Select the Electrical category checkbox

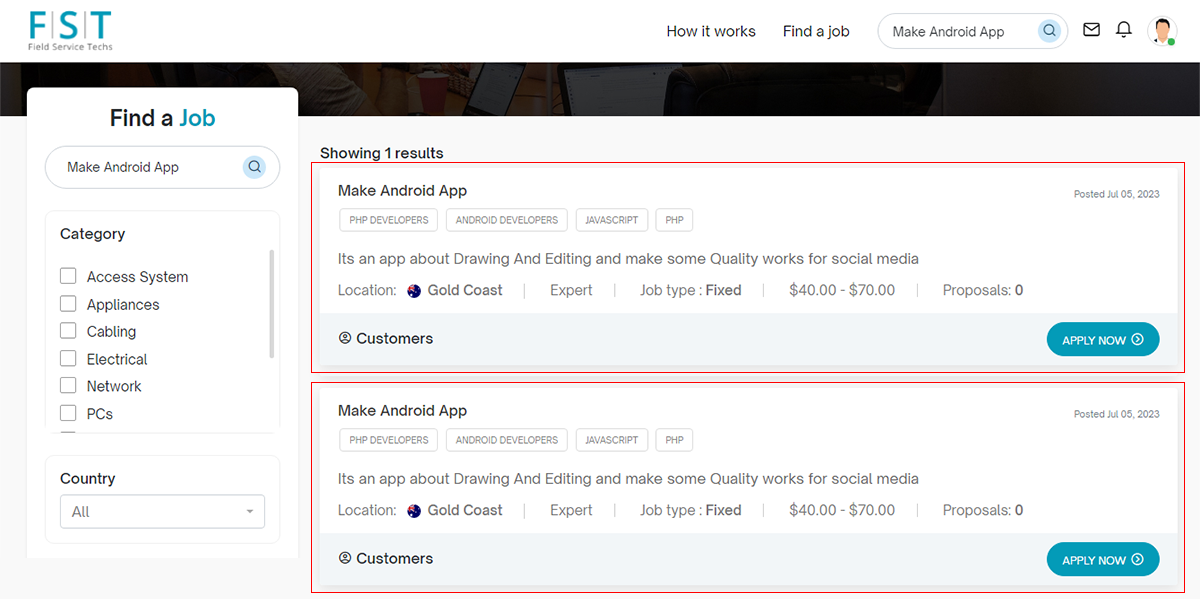pos(68,358)
